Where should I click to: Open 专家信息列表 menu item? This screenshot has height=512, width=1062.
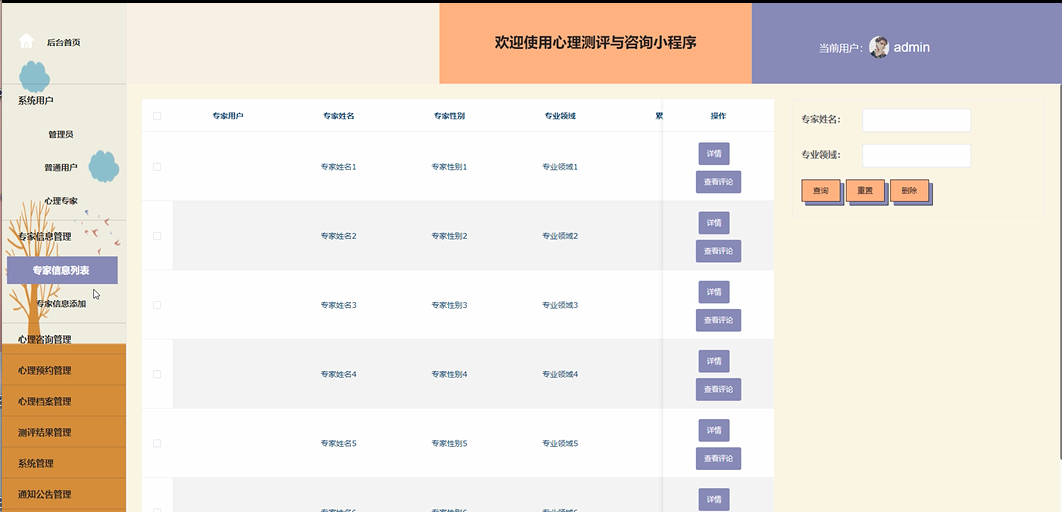coord(62,270)
